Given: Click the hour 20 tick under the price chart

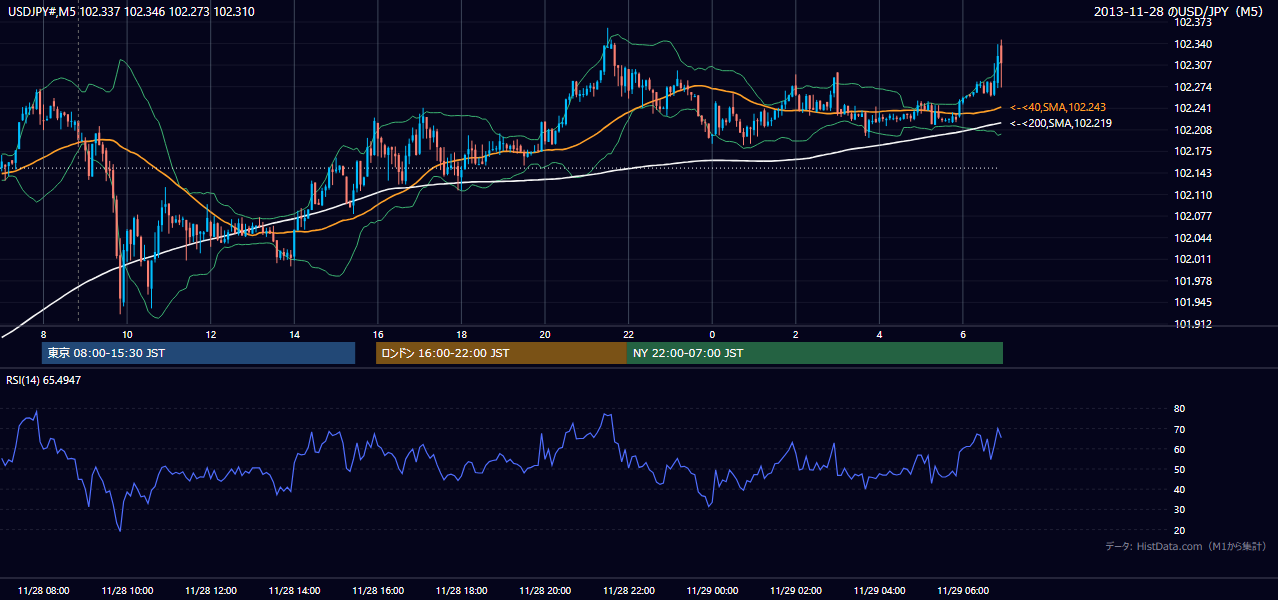Looking at the screenshot, I should coord(545,334).
